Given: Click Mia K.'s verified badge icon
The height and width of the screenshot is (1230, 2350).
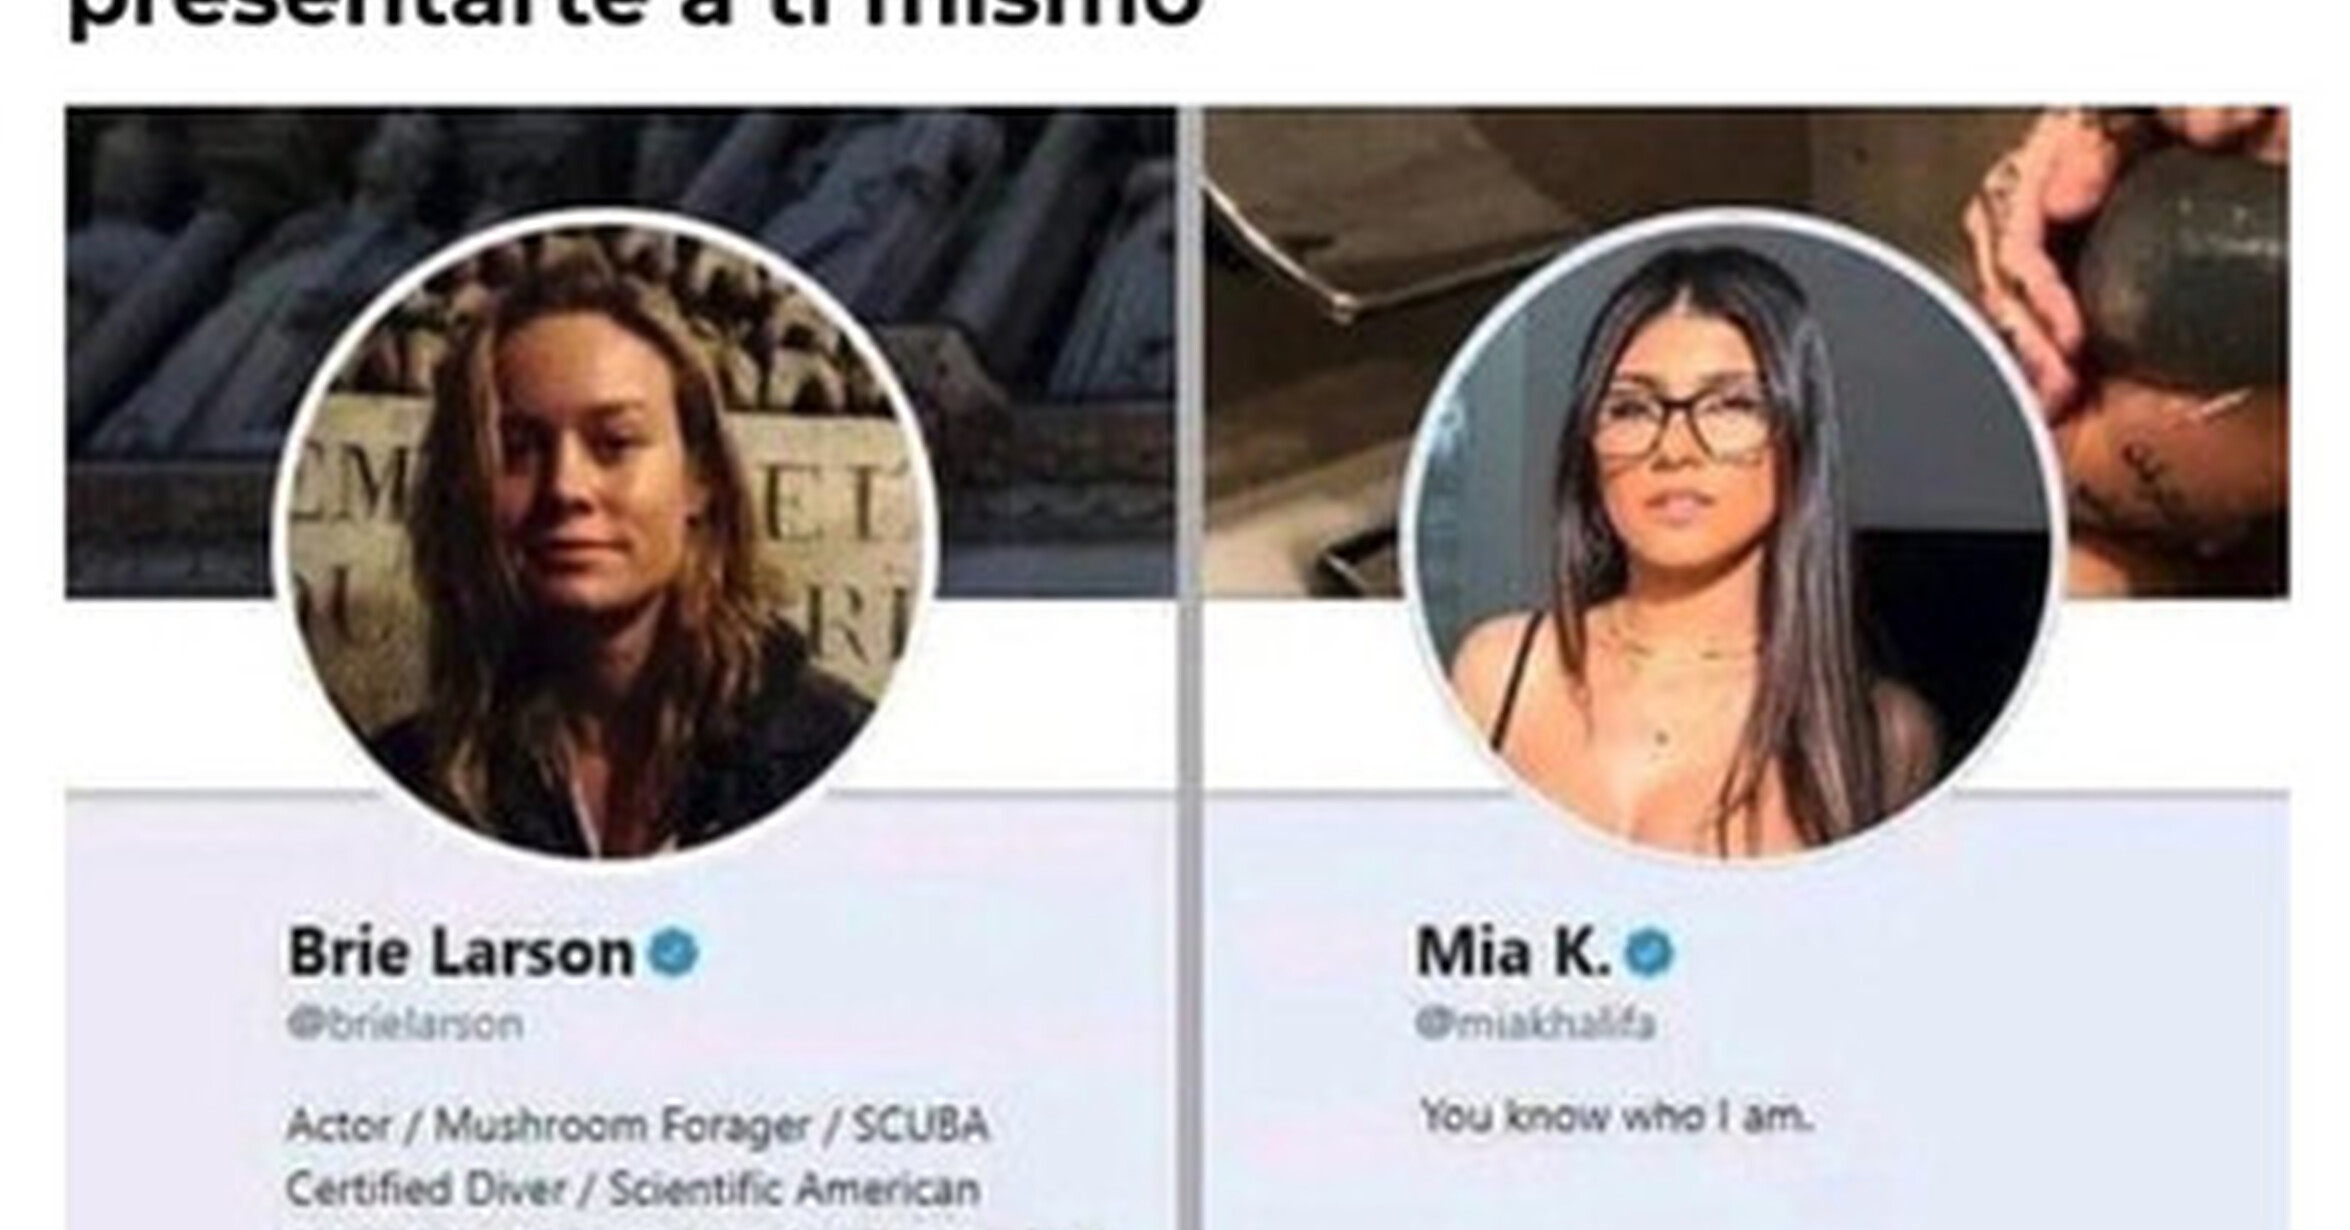Looking at the screenshot, I should [1648, 951].
